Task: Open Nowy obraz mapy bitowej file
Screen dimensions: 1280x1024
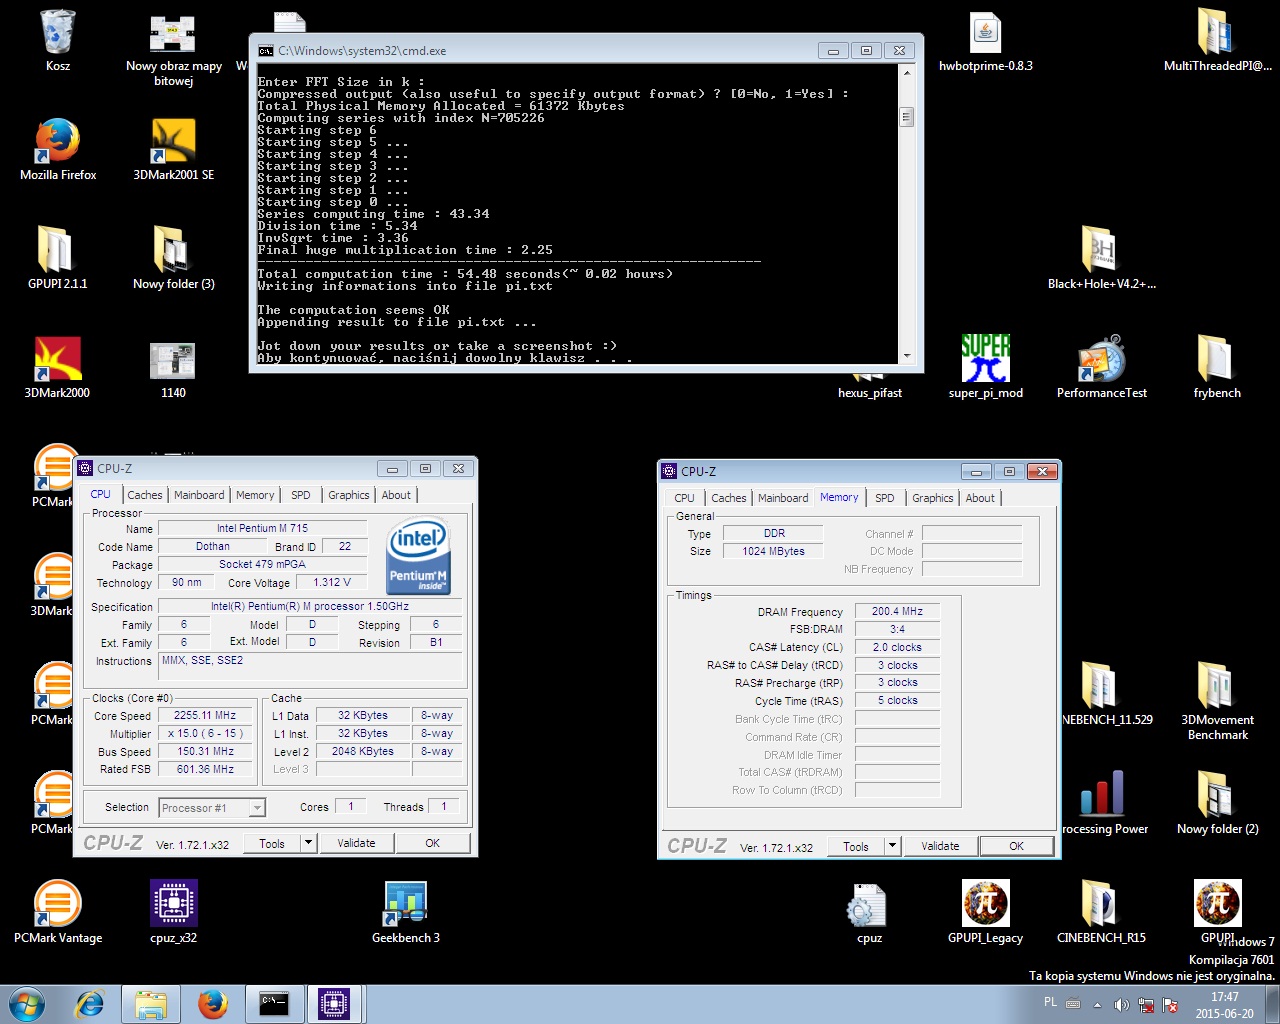Action: coord(173,48)
